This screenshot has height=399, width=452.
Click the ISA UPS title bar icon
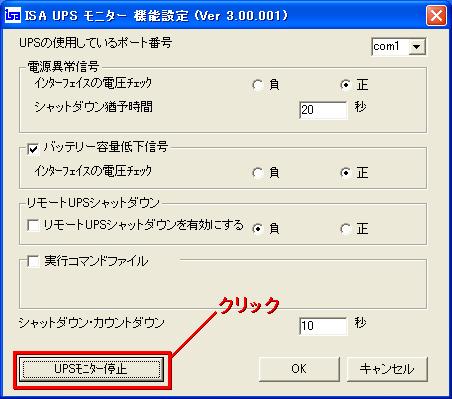coord(13,15)
